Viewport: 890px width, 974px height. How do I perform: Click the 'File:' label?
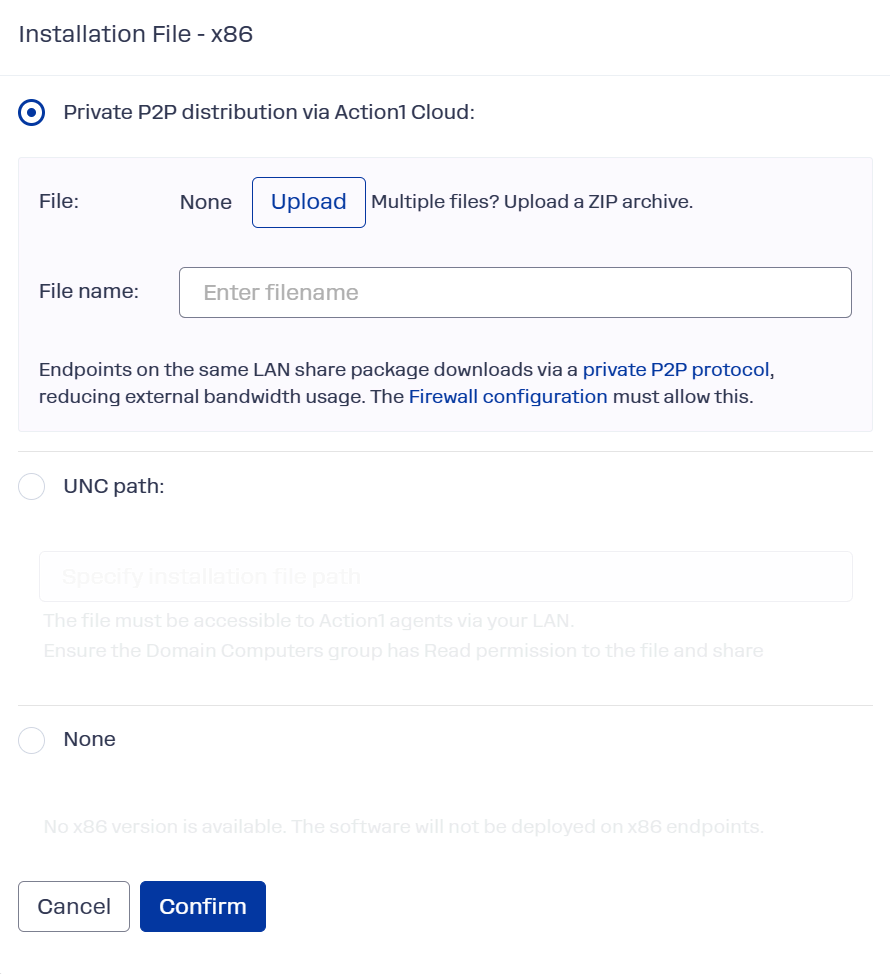(59, 201)
